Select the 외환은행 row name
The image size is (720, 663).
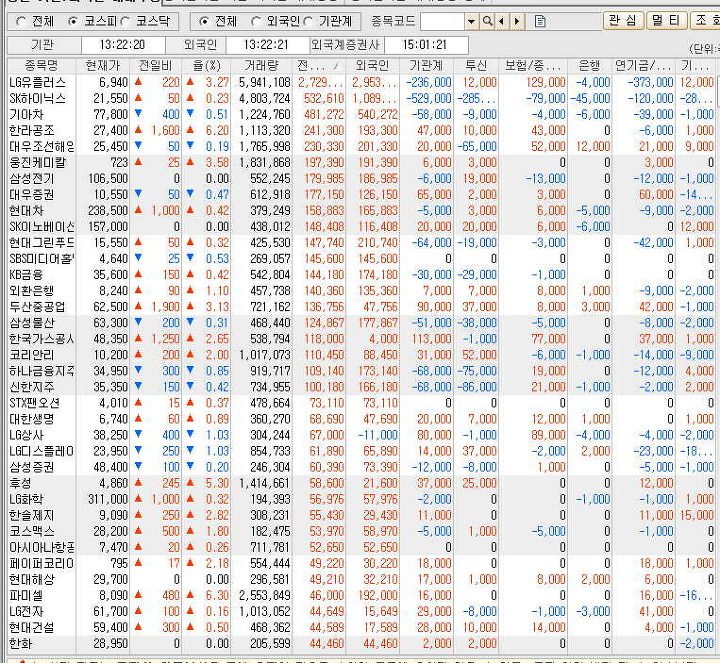(32, 291)
